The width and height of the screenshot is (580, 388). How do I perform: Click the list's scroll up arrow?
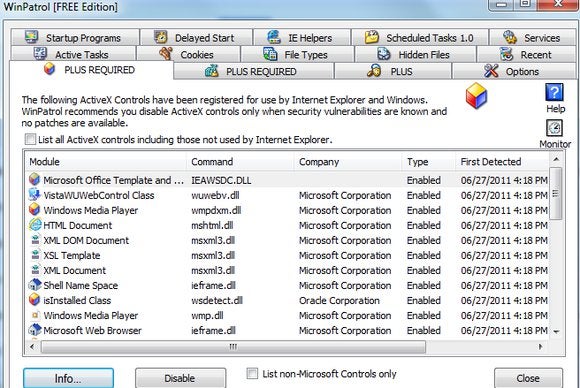coord(556,159)
